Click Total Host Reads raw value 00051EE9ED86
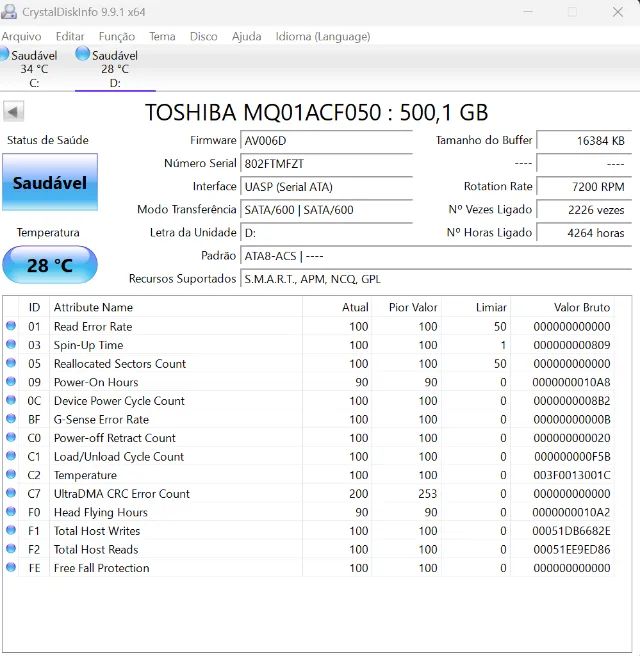Viewport: 640px width, 656px height. [571, 549]
